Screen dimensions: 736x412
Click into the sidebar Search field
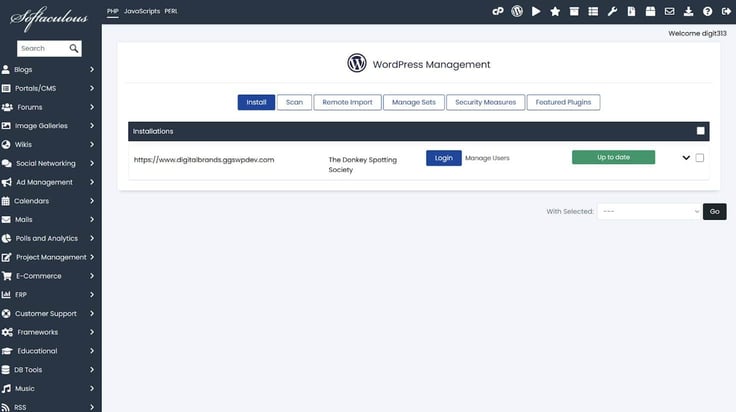coord(42,48)
